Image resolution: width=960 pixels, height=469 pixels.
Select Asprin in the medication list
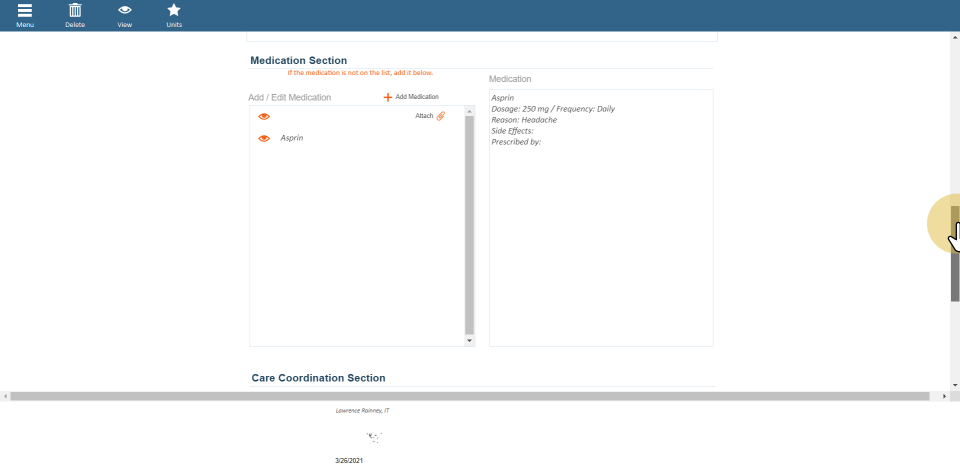coord(292,138)
